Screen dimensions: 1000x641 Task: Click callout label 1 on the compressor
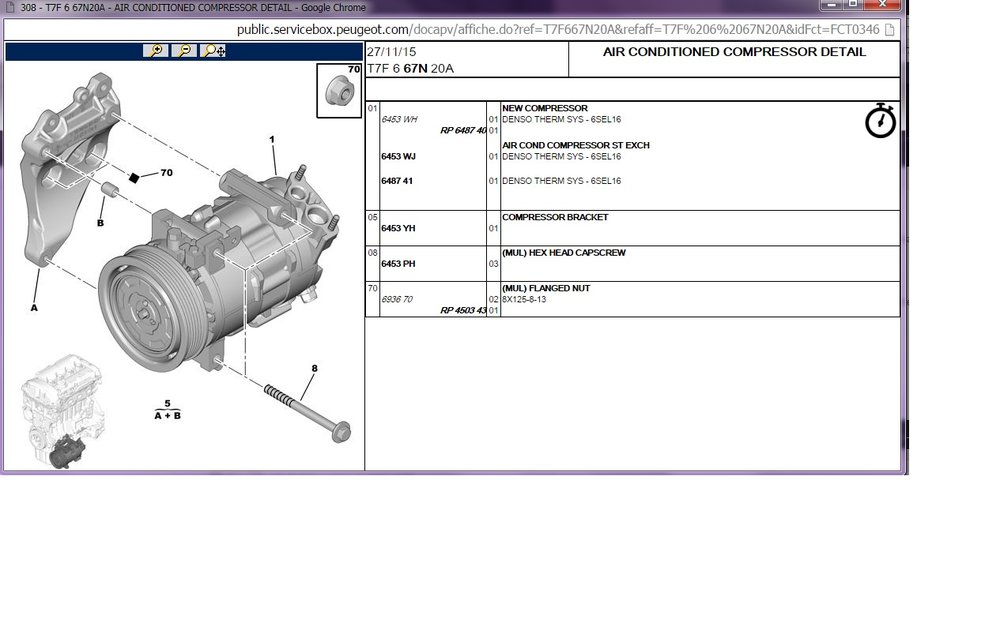coord(272,139)
